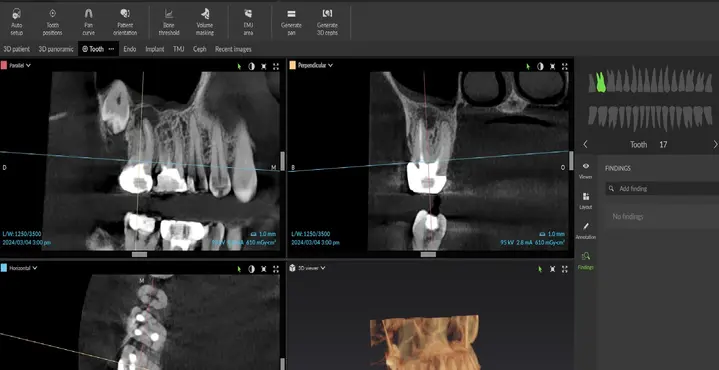
Task: Toggle contrast icon in Parallel view
Action: pos(251,66)
